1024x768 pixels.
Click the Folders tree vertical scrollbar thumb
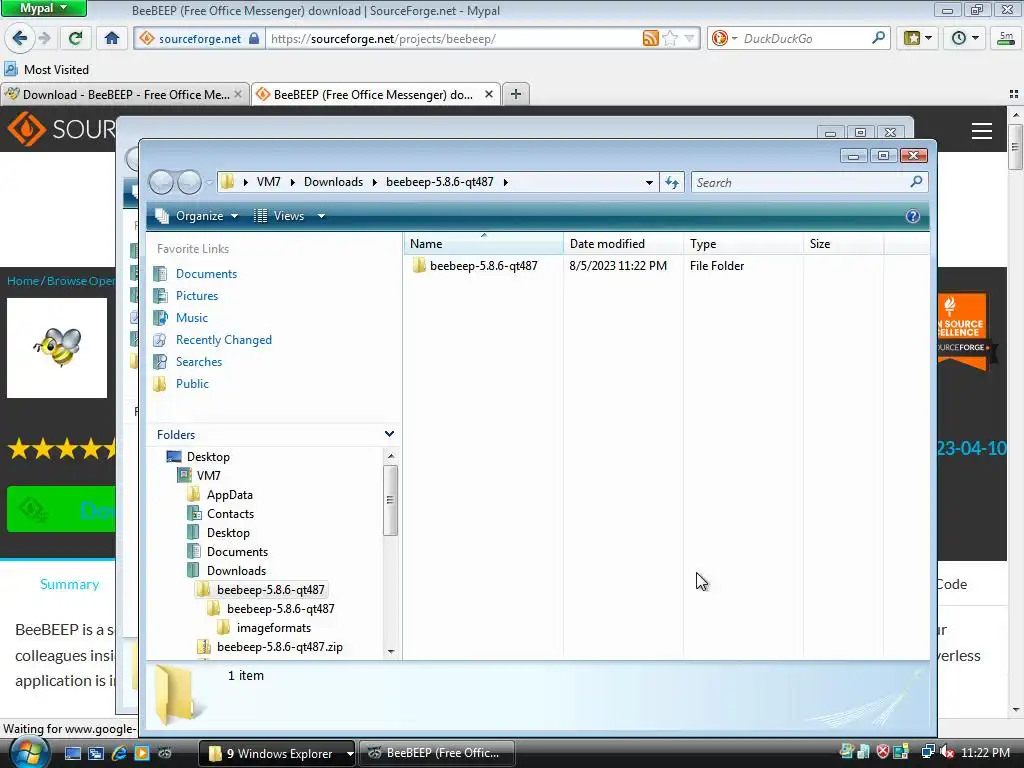pos(390,500)
